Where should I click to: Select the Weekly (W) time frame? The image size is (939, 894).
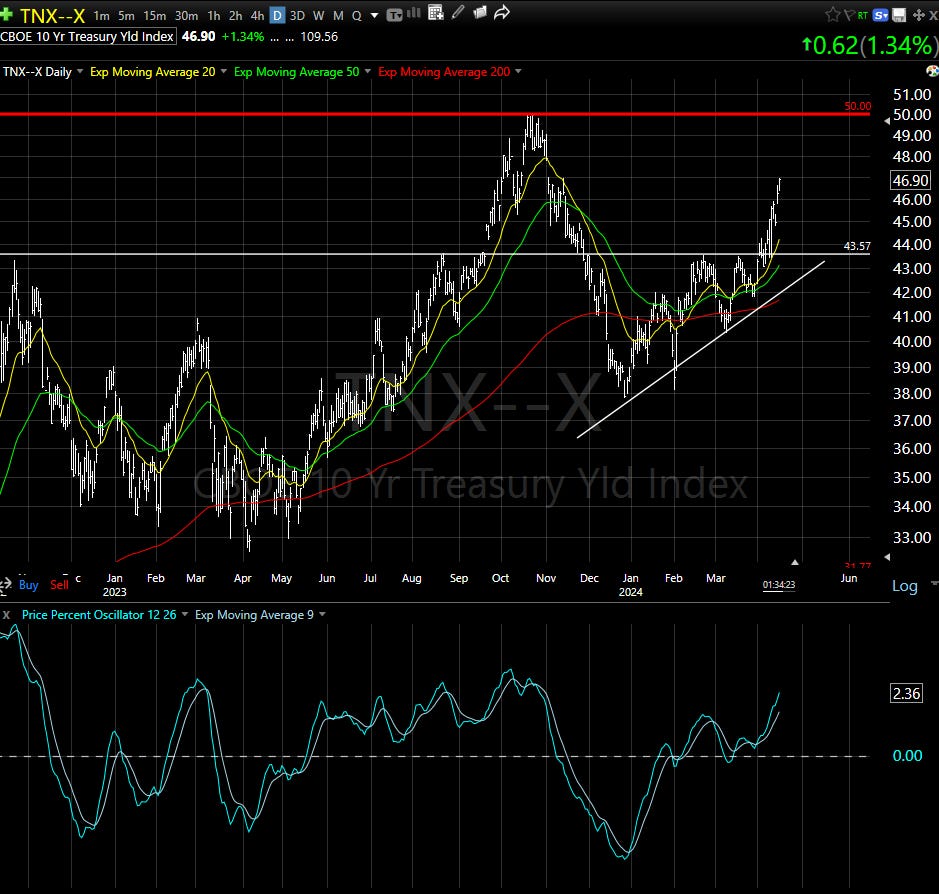[319, 16]
